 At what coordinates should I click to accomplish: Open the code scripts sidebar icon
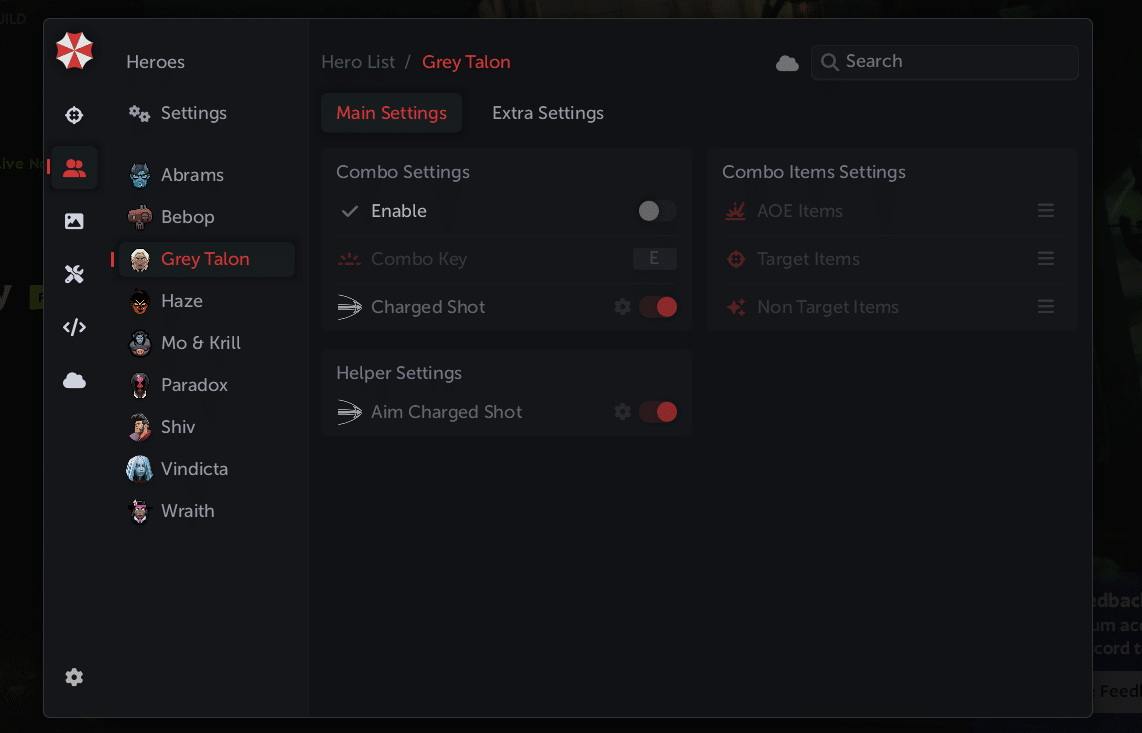(x=74, y=327)
